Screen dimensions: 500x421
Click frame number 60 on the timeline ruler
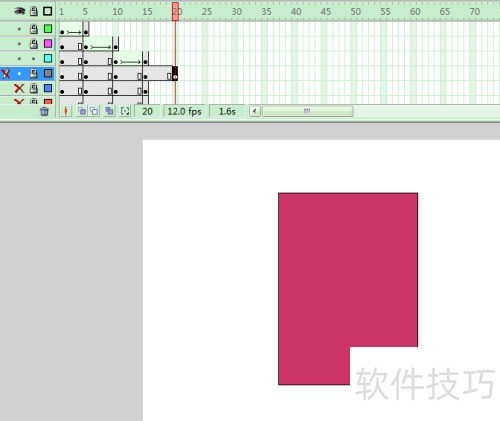click(415, 12)
